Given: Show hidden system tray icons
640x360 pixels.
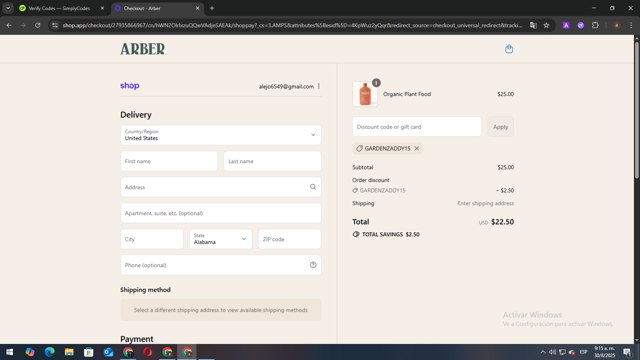Looking at the screenshot, I should click(x=543, y=352).
